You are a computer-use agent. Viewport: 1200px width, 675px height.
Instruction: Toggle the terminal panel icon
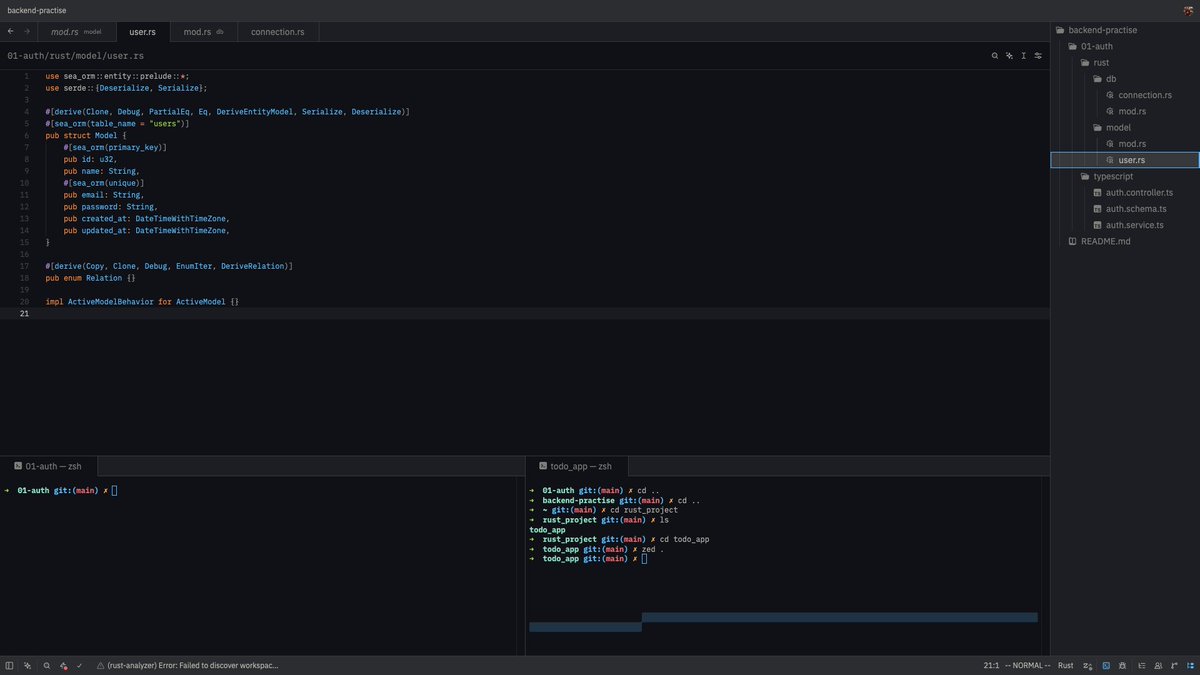[x=1106, y=665]
